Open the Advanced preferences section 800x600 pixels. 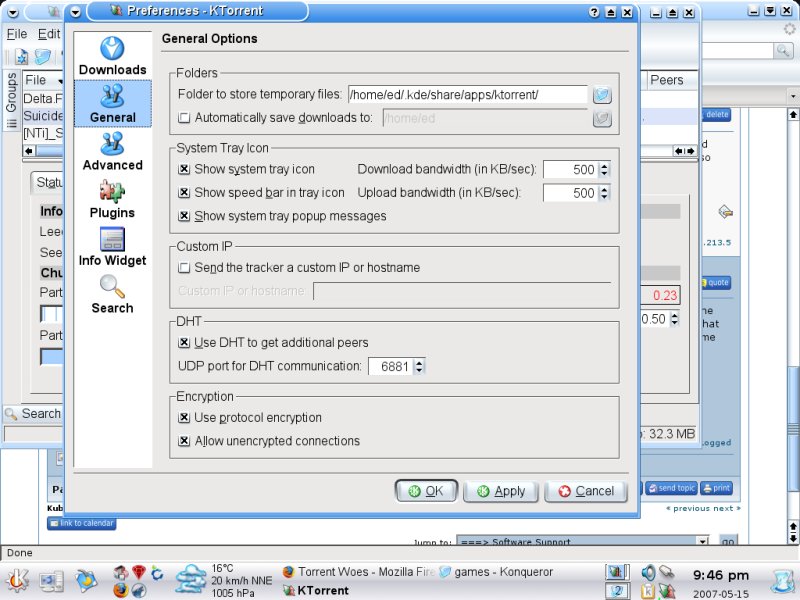112,151
